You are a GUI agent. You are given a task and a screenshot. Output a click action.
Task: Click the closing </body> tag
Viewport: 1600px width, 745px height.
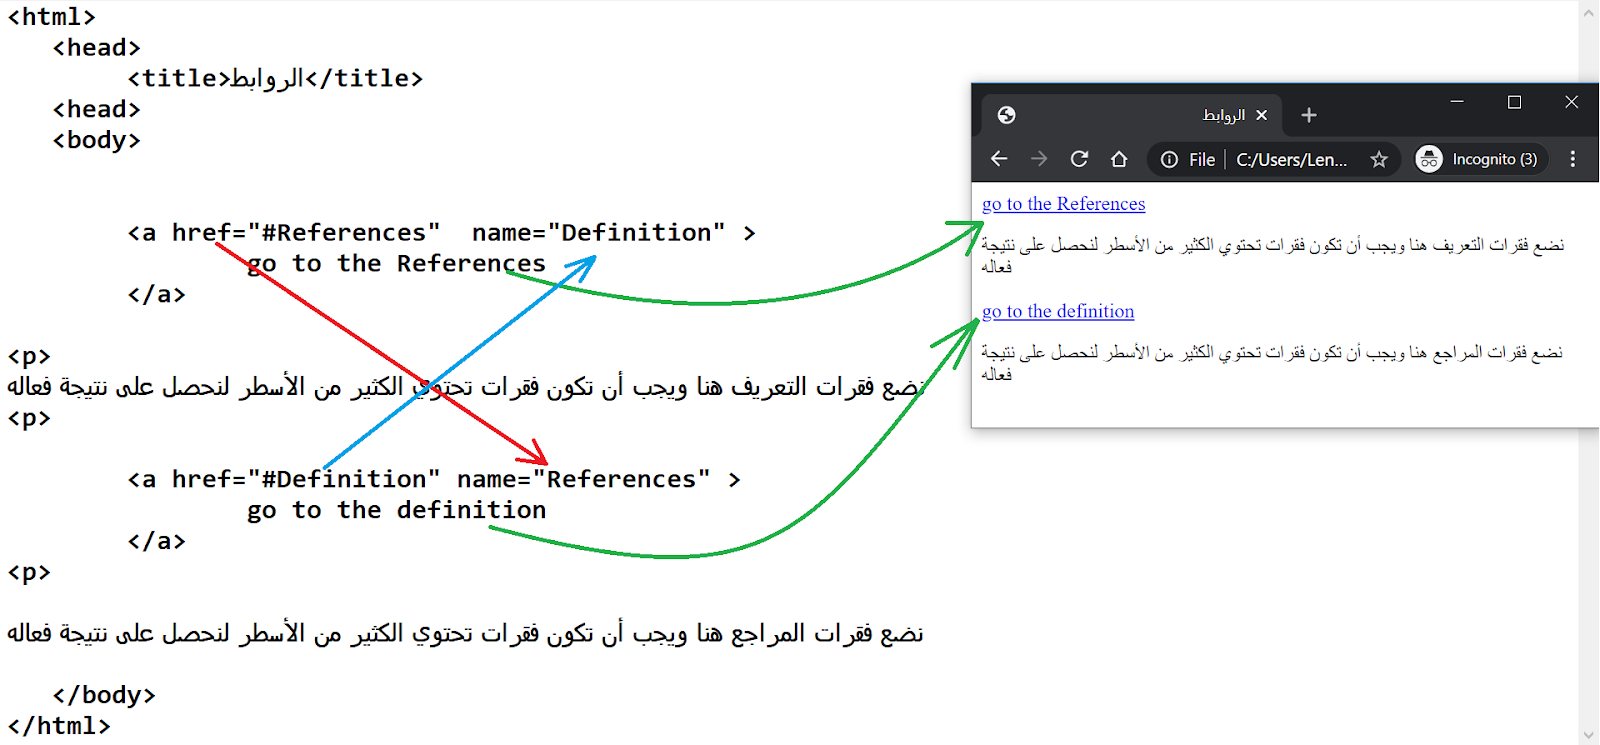104,695
